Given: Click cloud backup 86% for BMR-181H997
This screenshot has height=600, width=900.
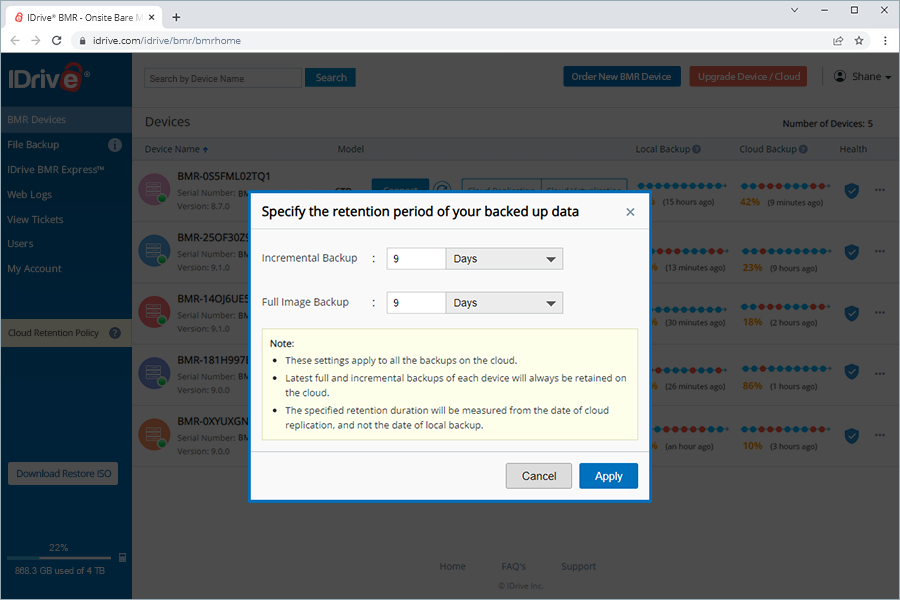Looking at the screenshot, I should coord(752,386).
